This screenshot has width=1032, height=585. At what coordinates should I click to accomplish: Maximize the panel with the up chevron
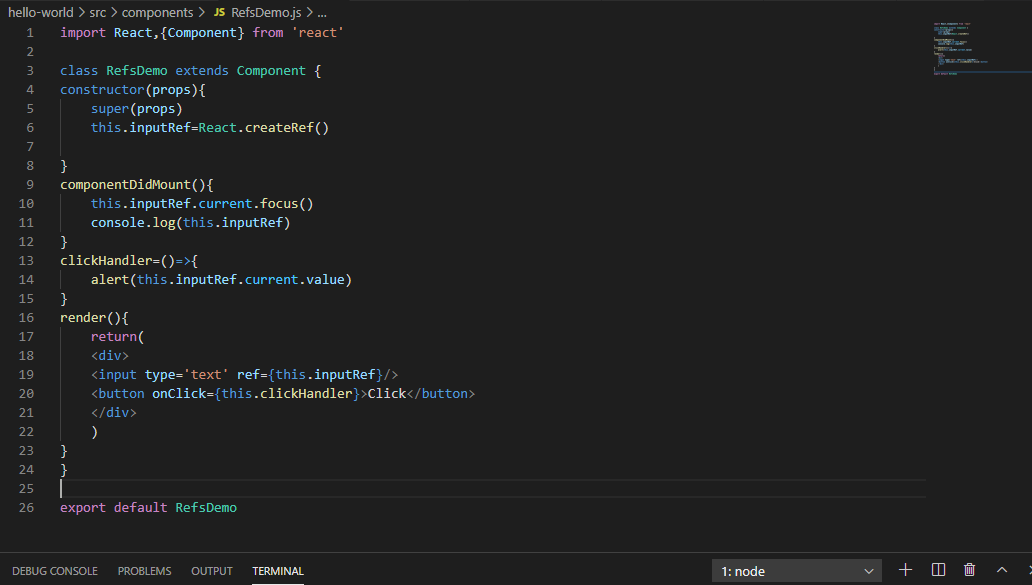point(1002,571)
